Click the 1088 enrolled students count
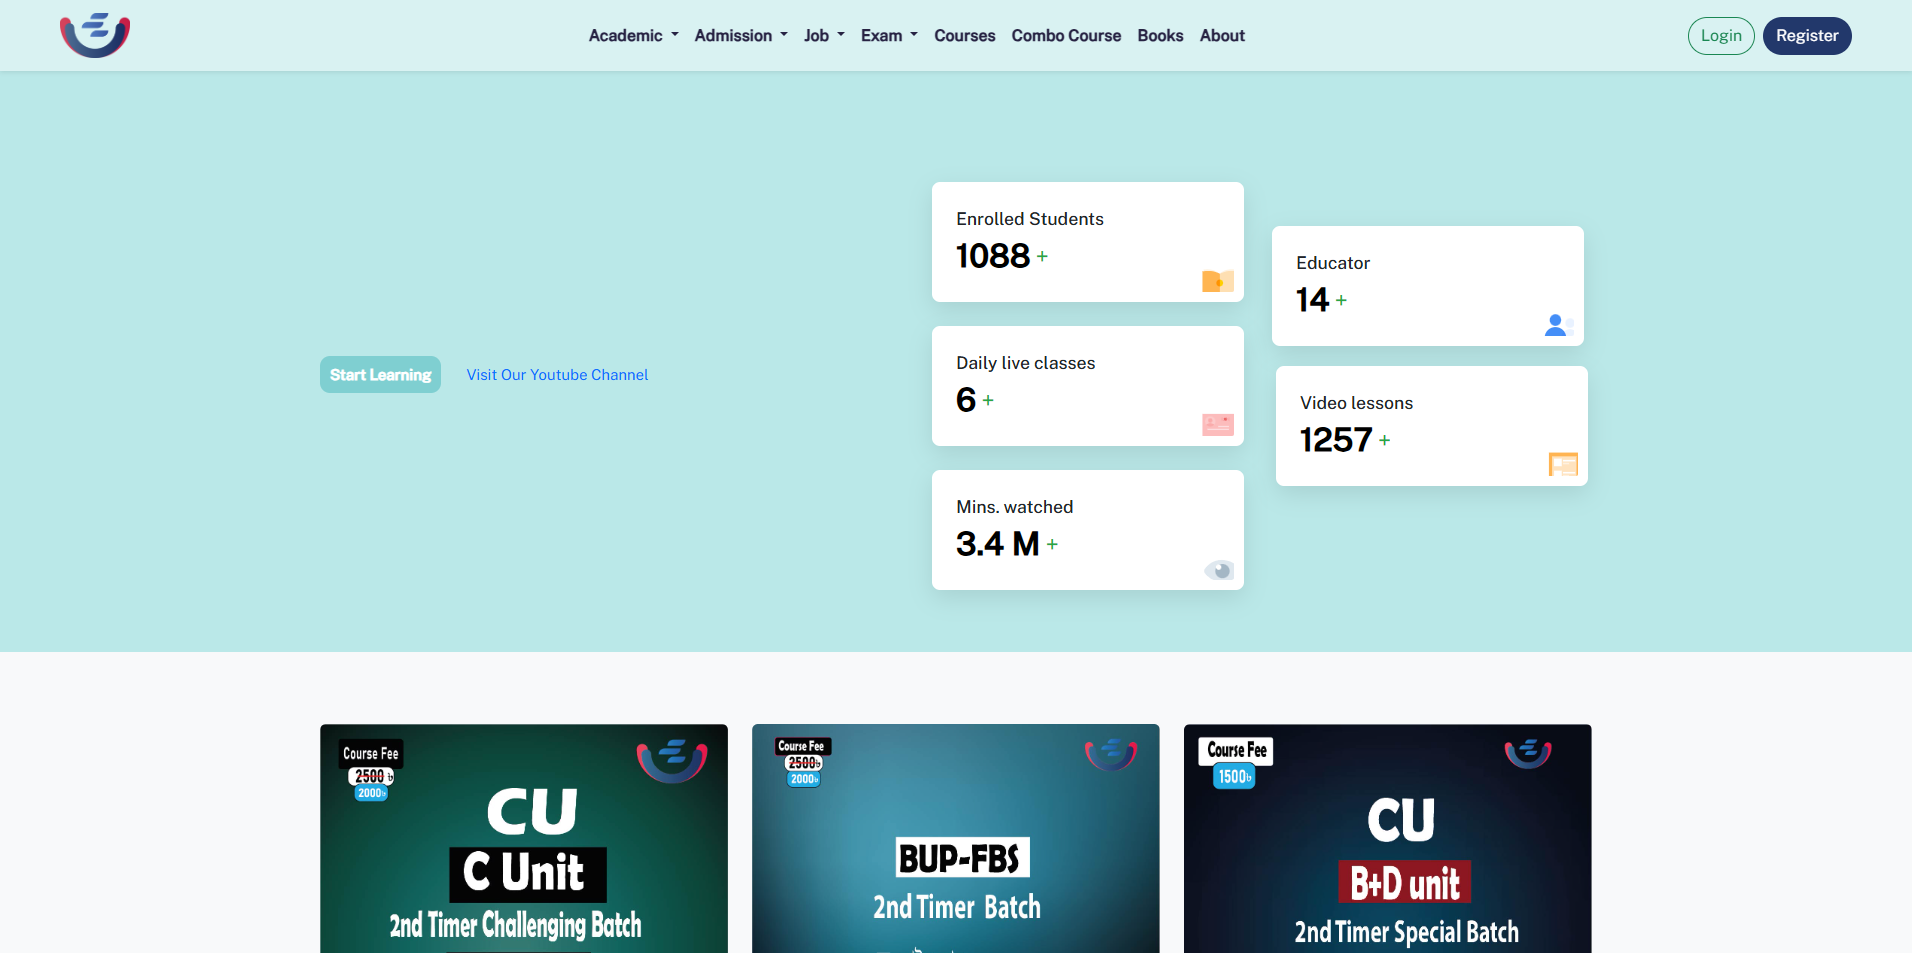Viewport: 1912px width, 953px height. (993, 256)
